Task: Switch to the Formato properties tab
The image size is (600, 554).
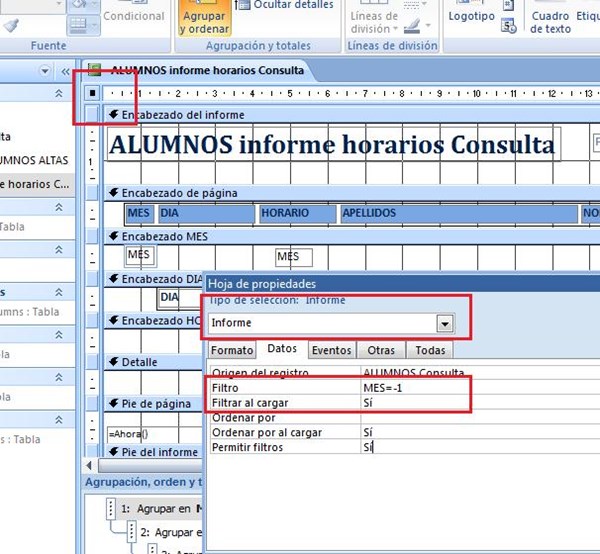Action: 232,351
